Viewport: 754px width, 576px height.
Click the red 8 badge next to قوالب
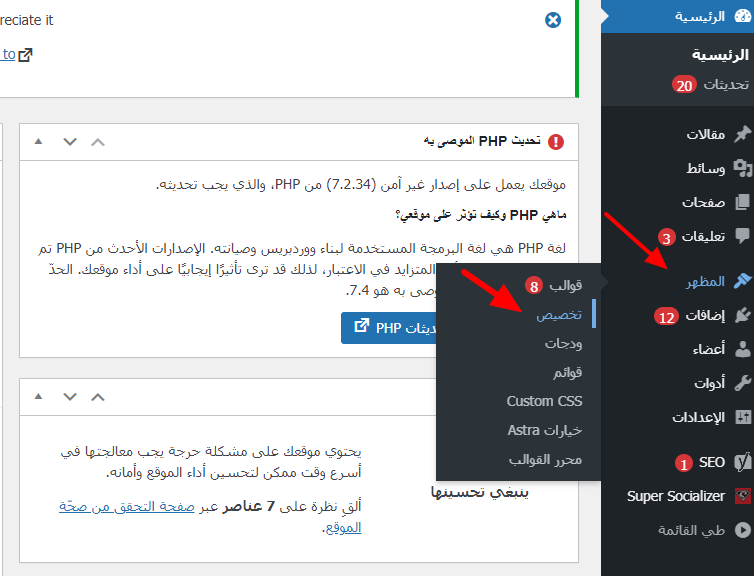click(534, 286)
